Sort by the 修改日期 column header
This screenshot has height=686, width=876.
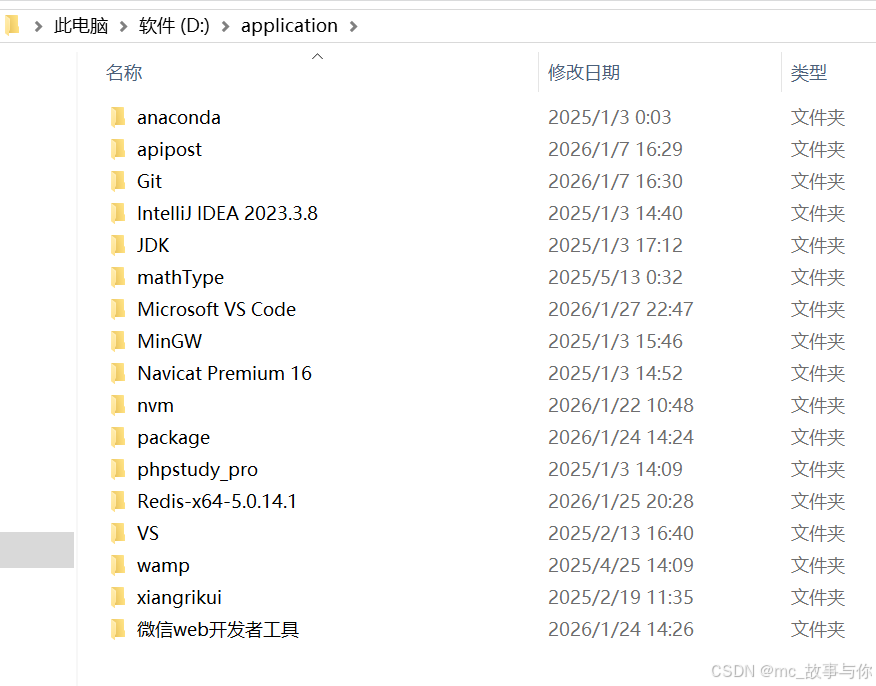[x=584, y=73]
